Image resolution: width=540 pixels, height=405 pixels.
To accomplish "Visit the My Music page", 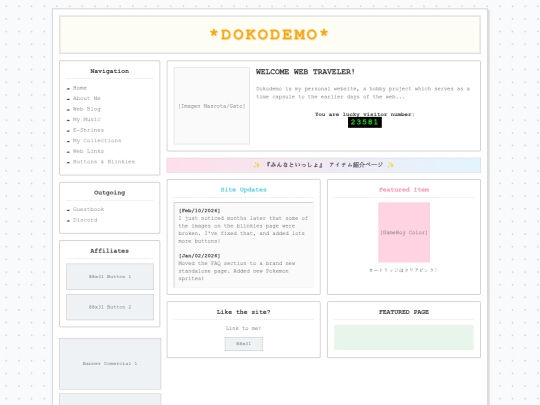I will (86, 120).
